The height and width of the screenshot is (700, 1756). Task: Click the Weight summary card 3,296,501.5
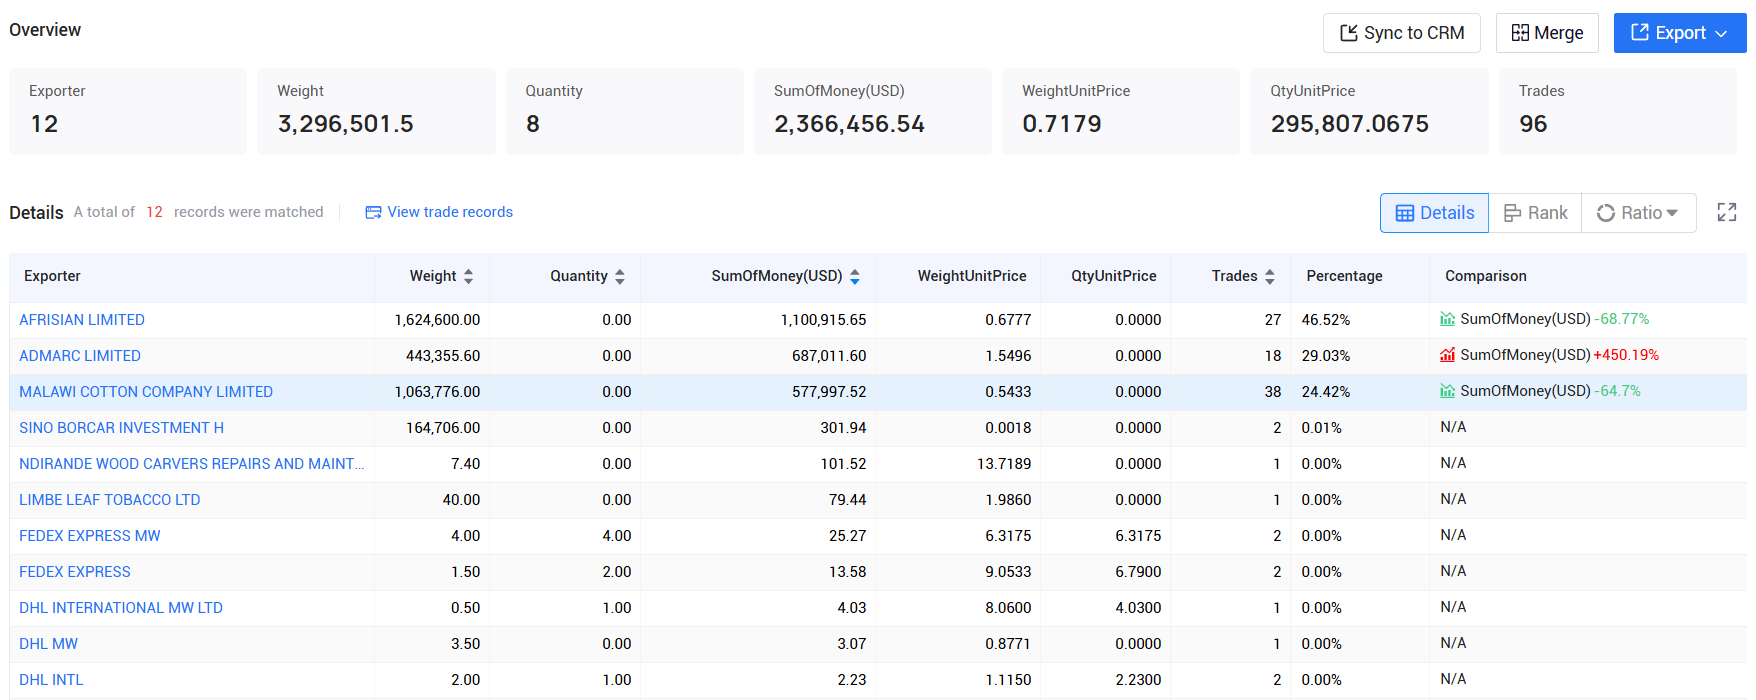[376, 111]
